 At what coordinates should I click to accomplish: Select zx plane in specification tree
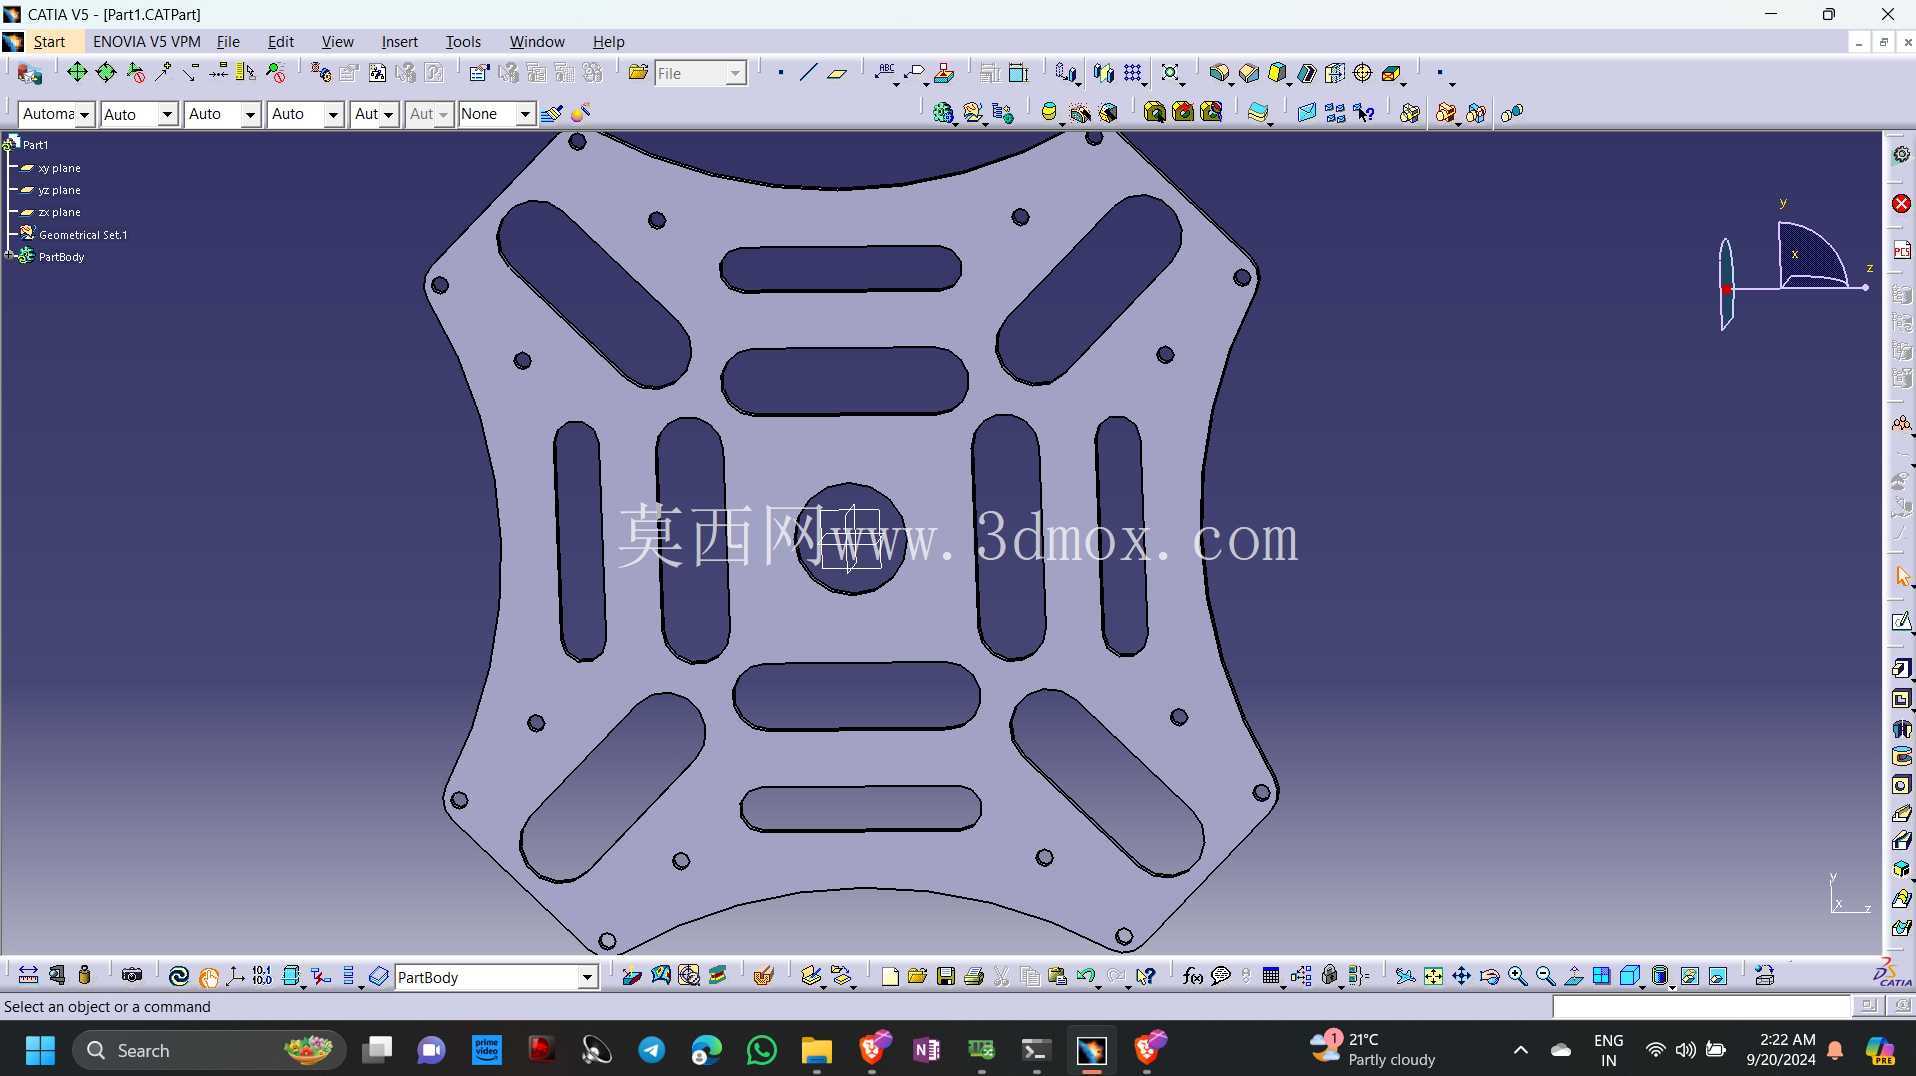pos(59,212)
